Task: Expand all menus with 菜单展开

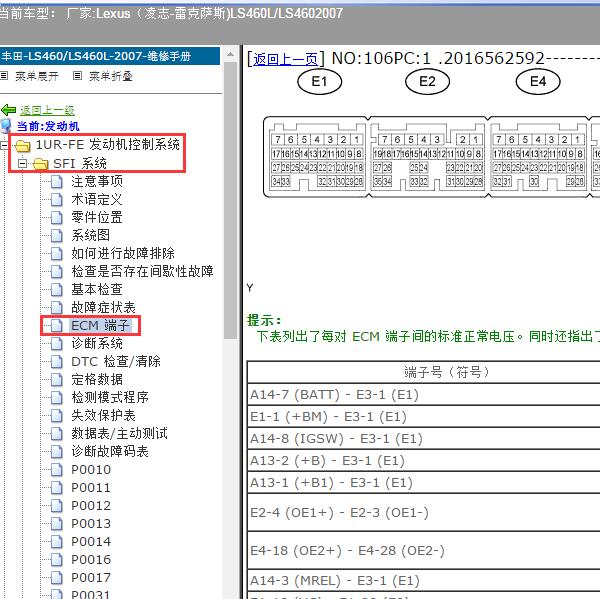Action: [37, 76]
